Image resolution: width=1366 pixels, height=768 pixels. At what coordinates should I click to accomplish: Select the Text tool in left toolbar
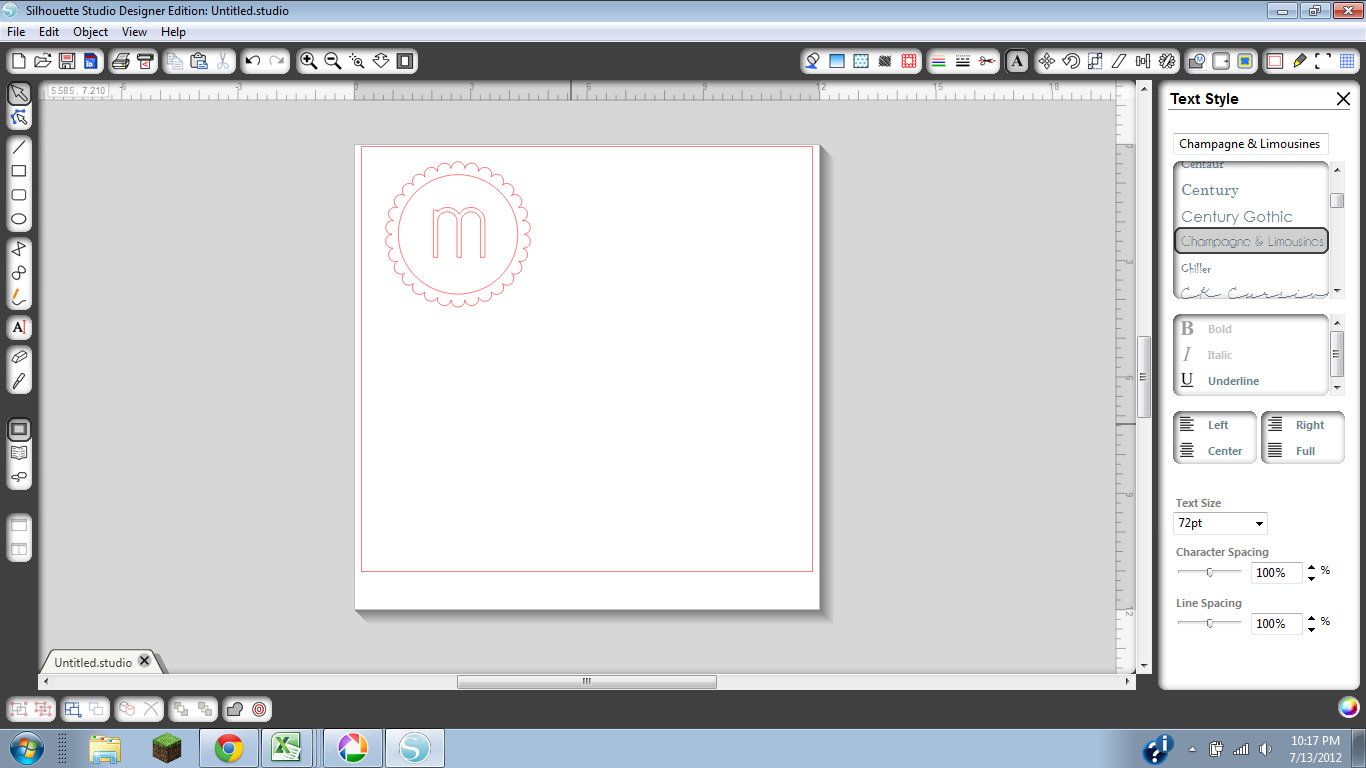[x=18, y=328]
